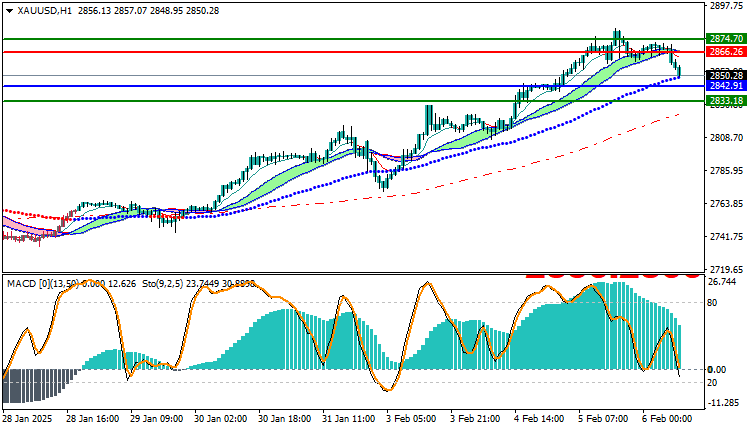Screen dimensions: 750x430
Task: Click the 4 Feb 14:00 time label
Action: click(539, 419)
